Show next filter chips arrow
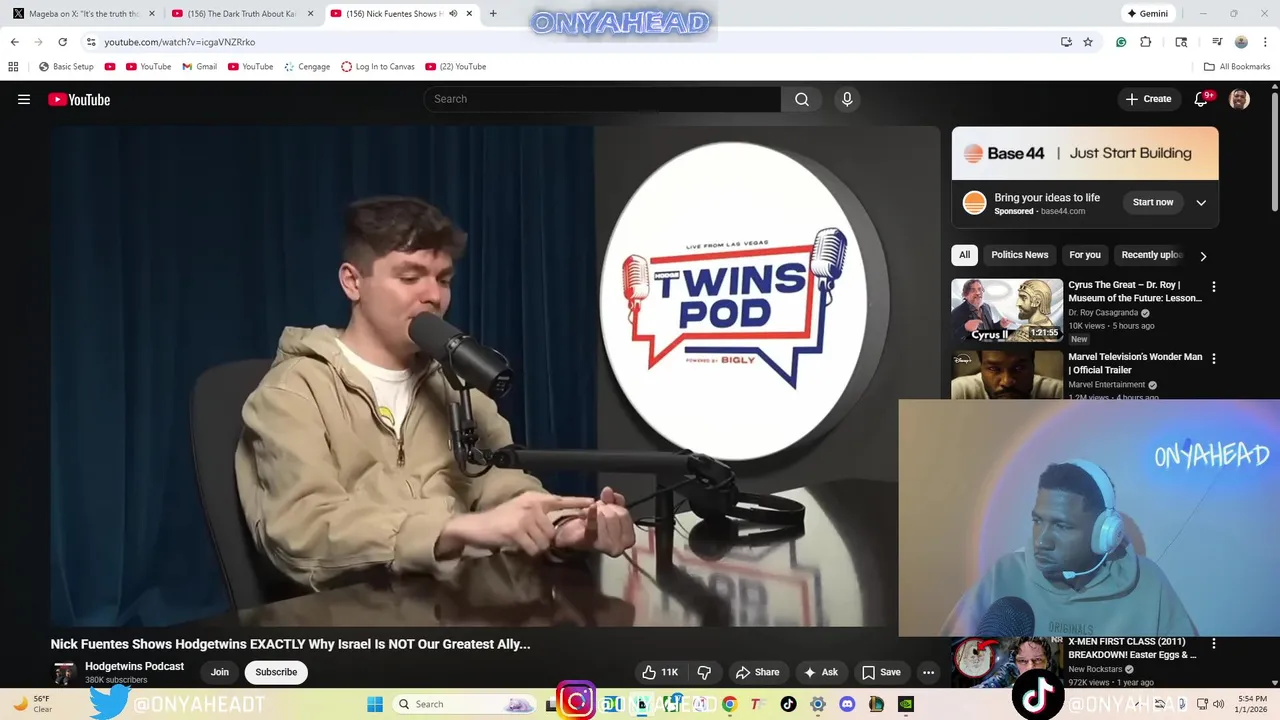Viewport: 1280px width, 720px height. pyautogui.click(x=1203, y=256)
